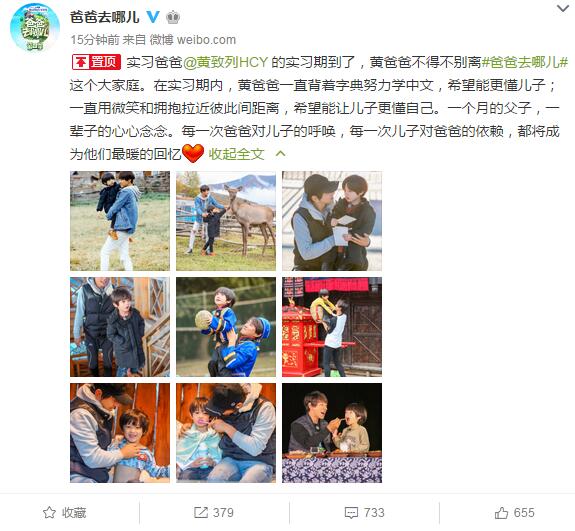Open the bottom-right photo at dining table
Screen dimensions: 575x531
pyautogui.click(x=332, y=433)
